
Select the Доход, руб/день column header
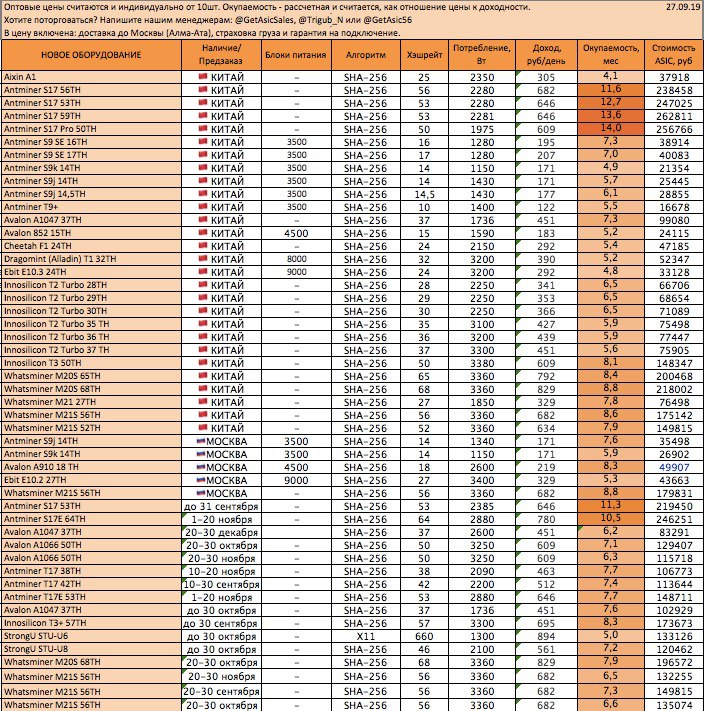(546, 55)
